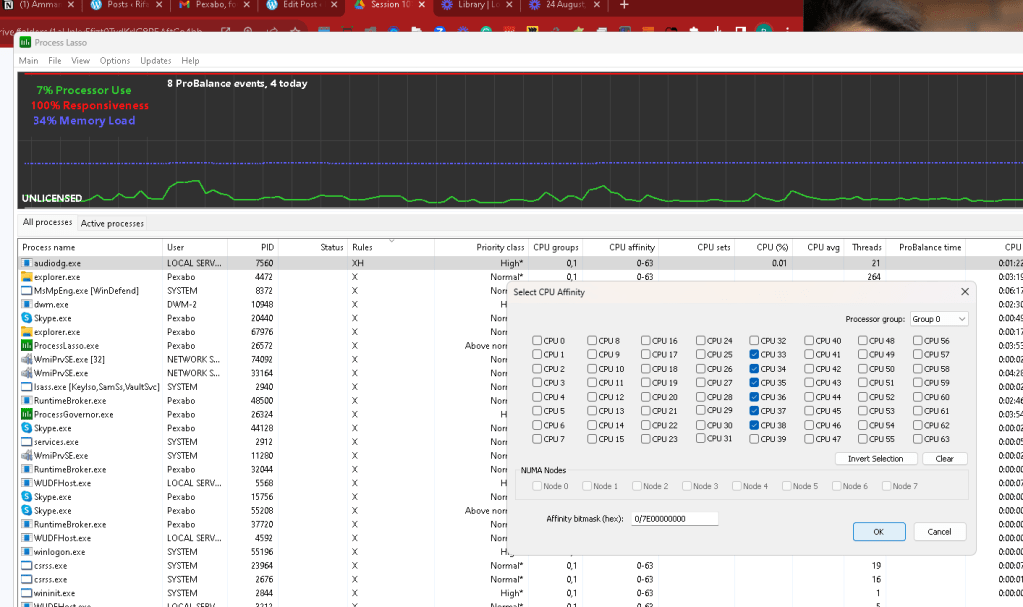This screenshot has width=1023, height=607.
Task: Click the Process Lasso title bar icon
Action: click(x=25, y=42)
